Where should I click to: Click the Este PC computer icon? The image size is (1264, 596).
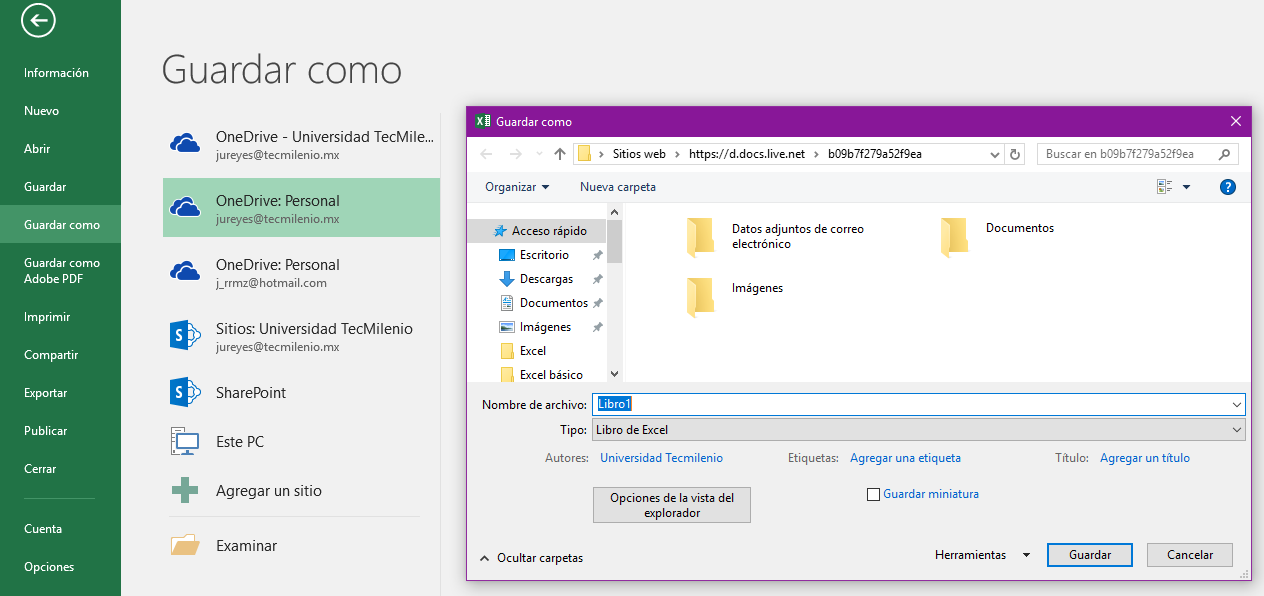click(x=185, y=441)
